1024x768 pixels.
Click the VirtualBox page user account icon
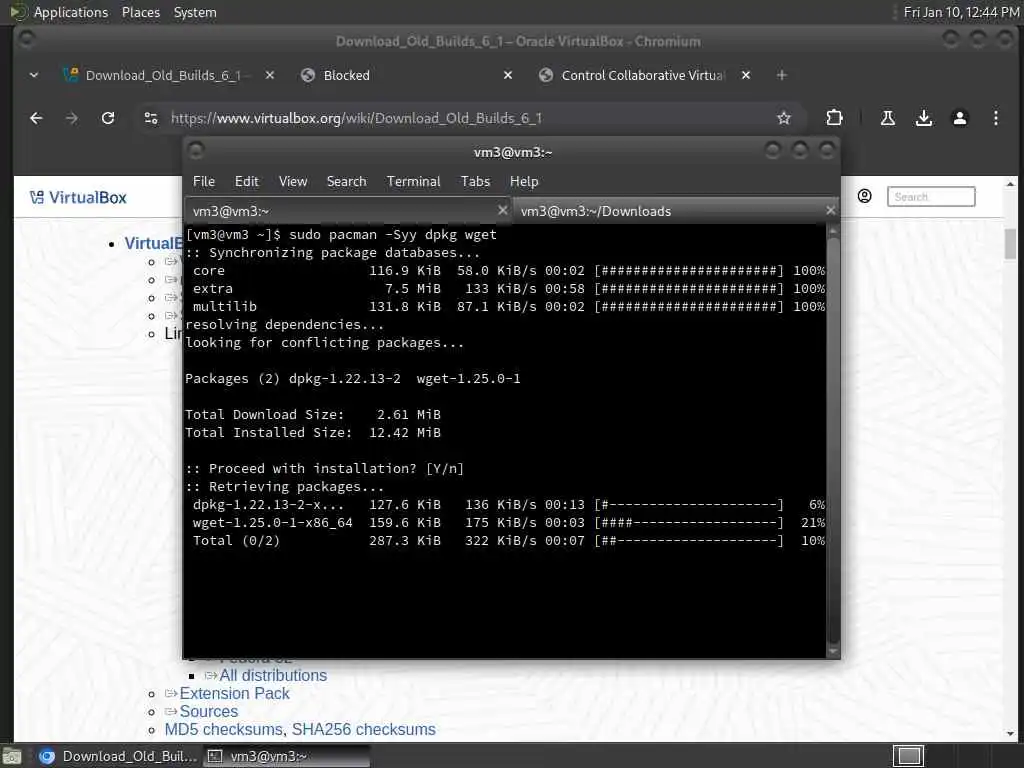pyautogui.click(x=864, y=196)
